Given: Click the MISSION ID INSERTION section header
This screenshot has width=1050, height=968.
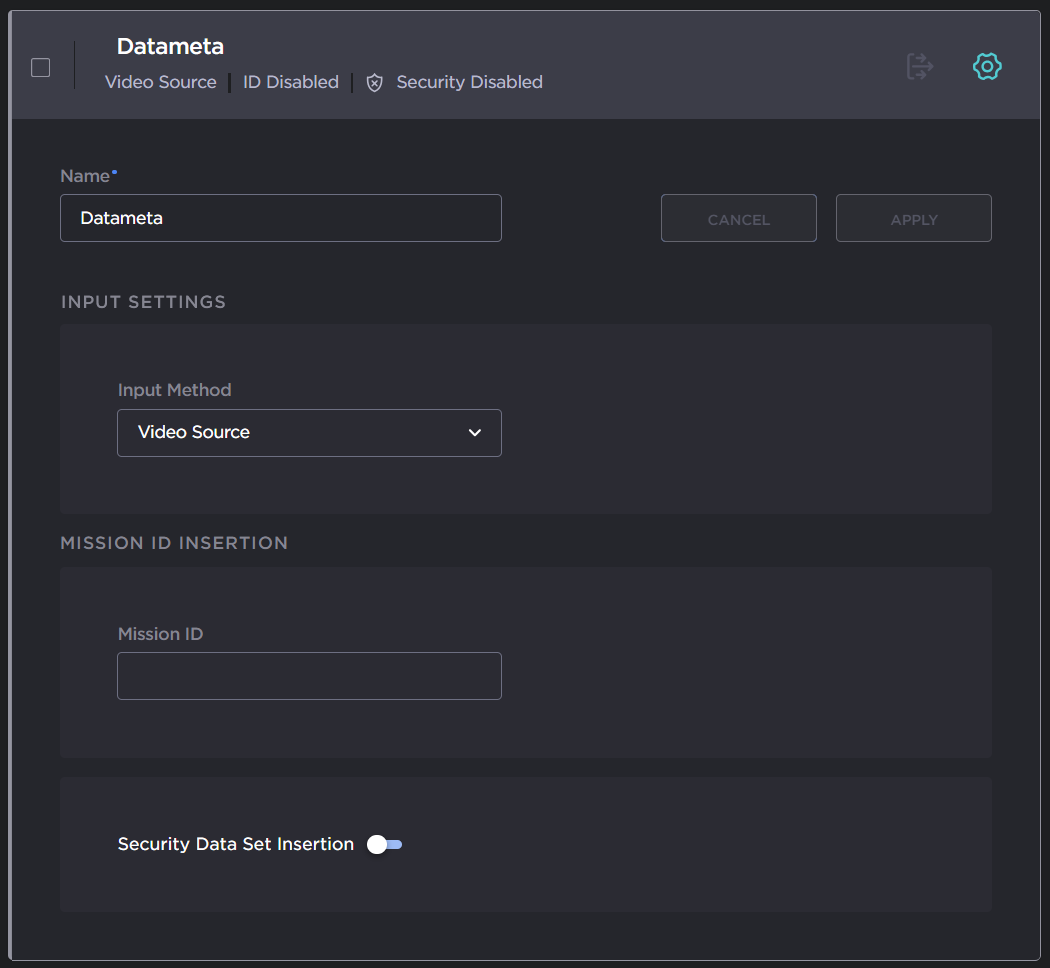Looking at the screenshot, I should (x=174, y=543).
